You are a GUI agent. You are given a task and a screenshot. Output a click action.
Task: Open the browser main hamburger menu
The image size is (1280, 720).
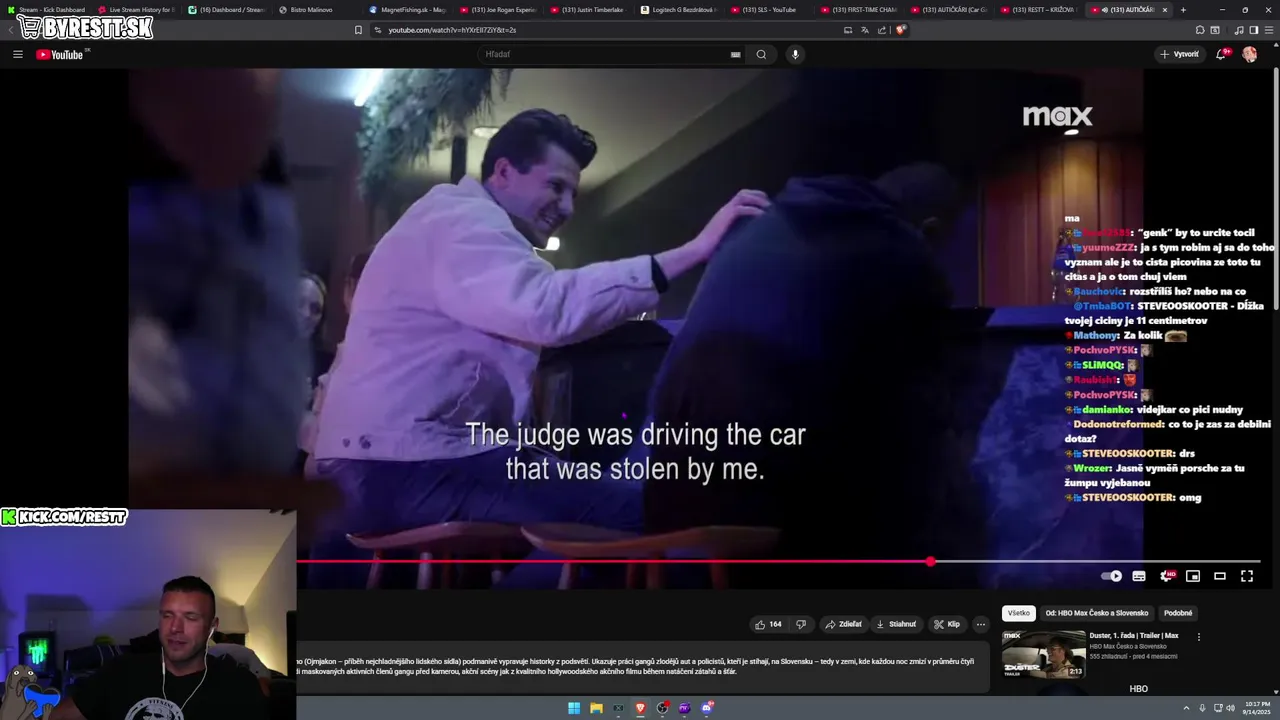1268,30
